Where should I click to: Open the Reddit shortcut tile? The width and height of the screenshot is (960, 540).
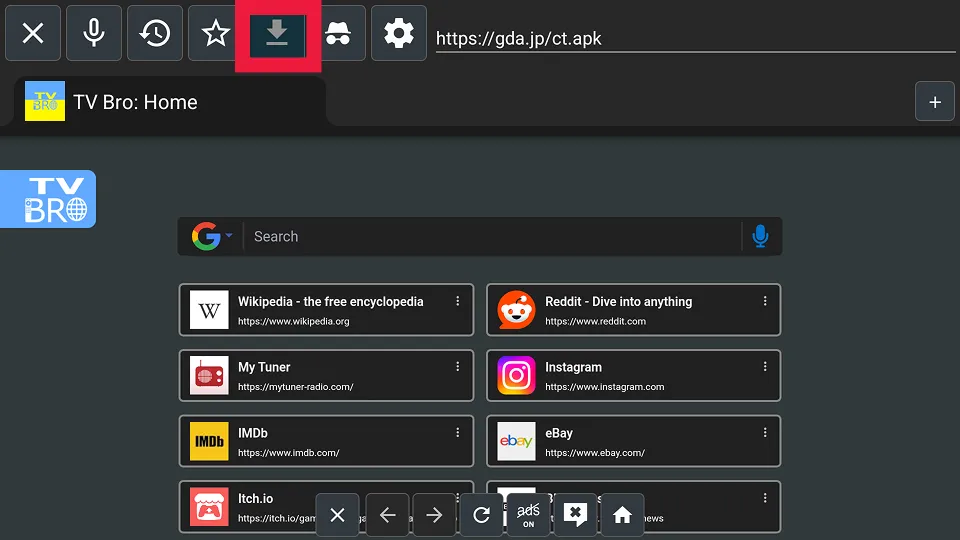point(634,310)
